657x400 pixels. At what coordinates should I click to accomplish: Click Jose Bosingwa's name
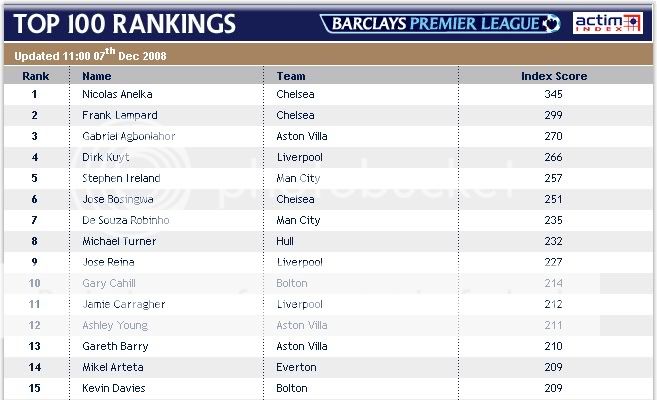117,199
